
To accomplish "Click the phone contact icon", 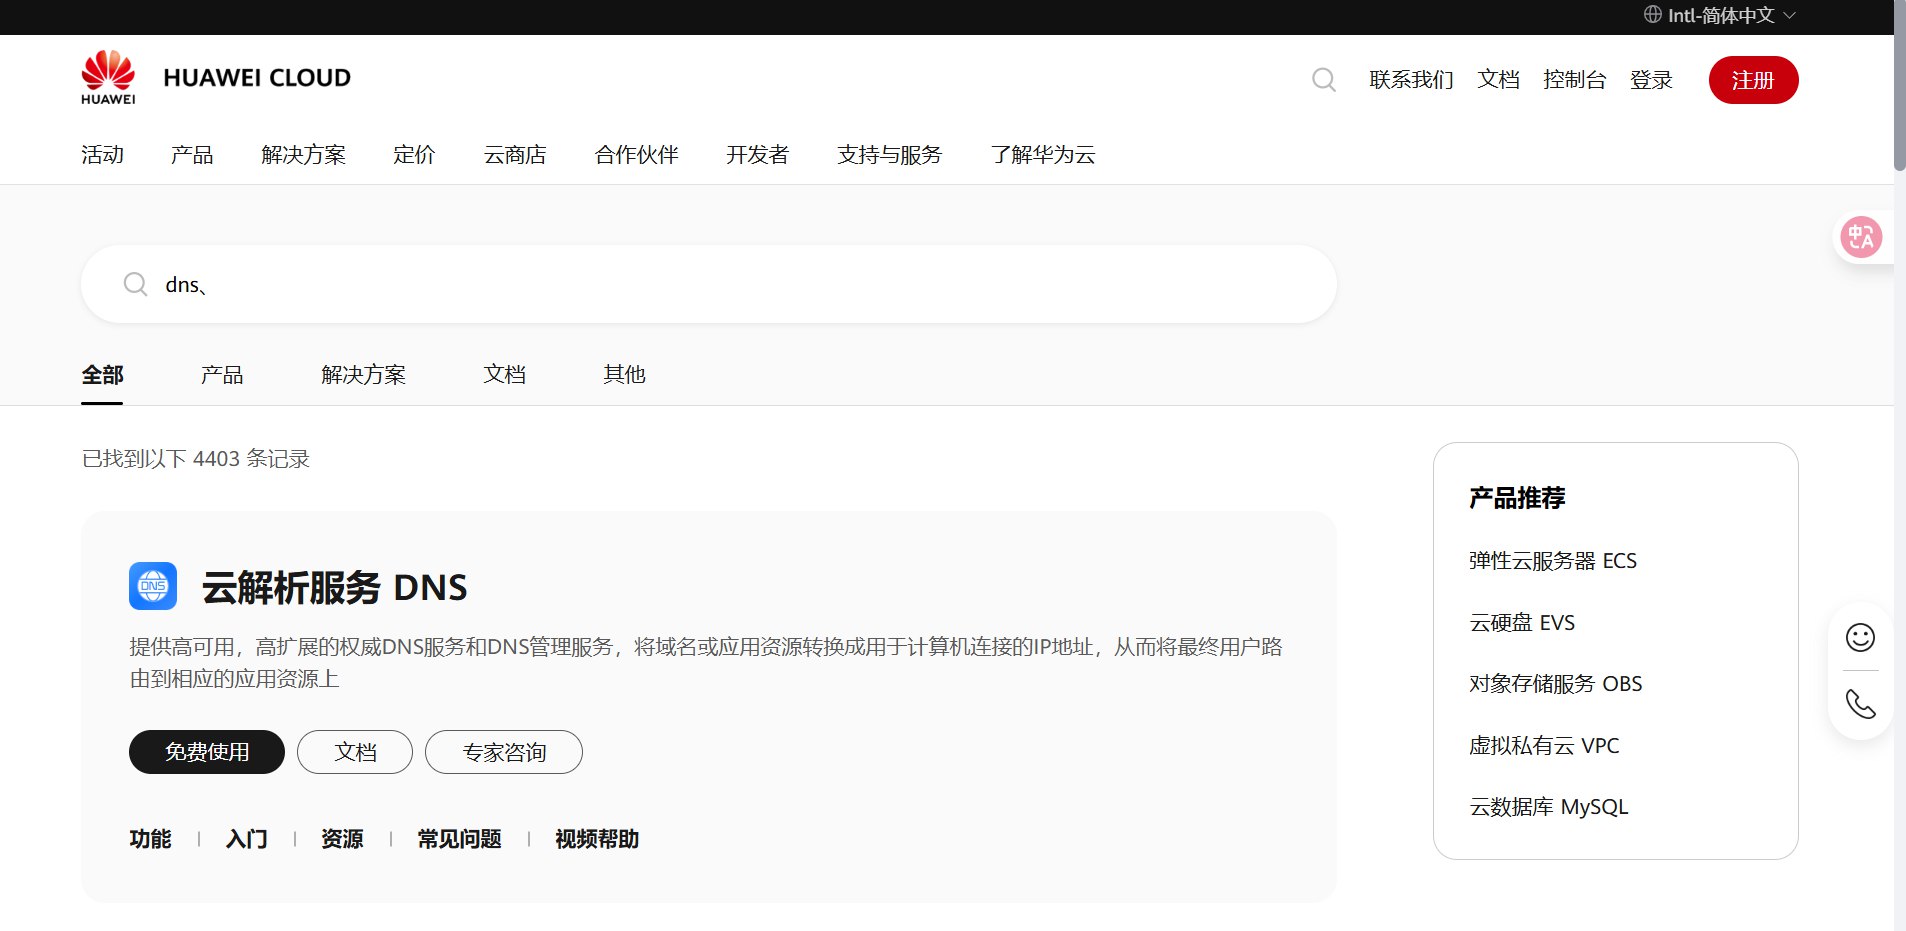I will 1860,705.
